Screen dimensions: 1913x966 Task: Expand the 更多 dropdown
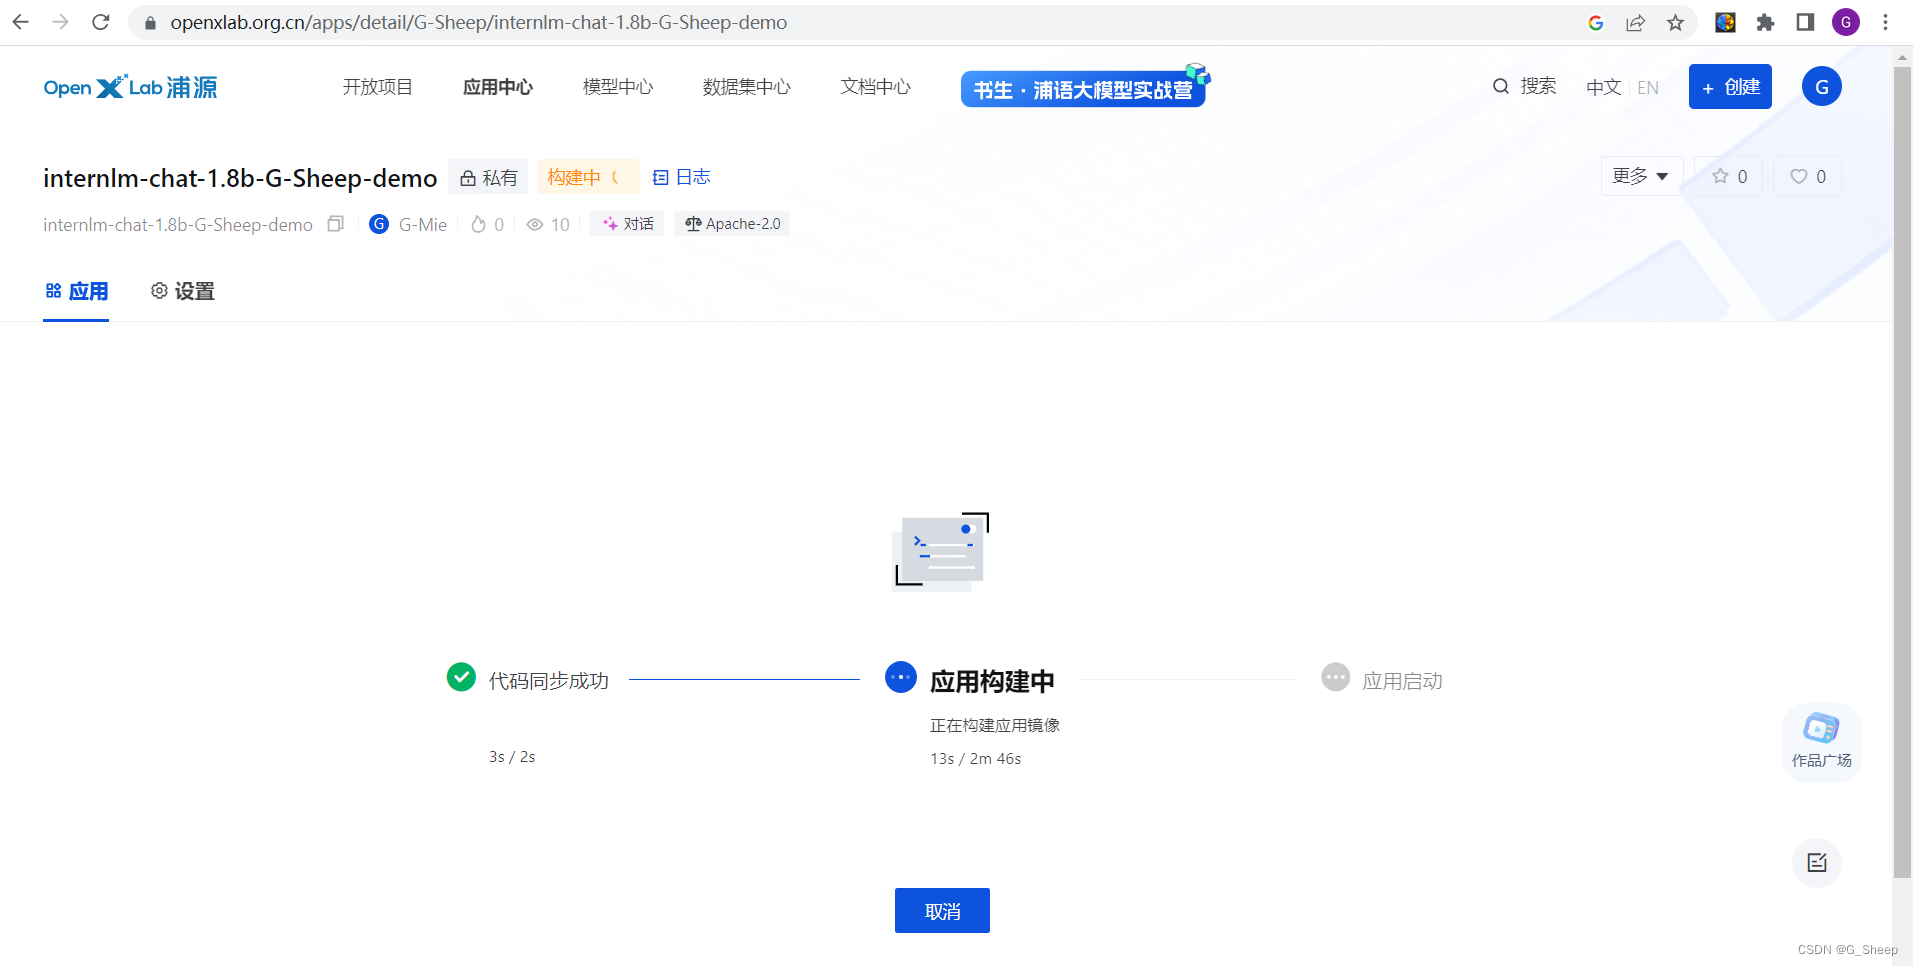coord(1641,176)
